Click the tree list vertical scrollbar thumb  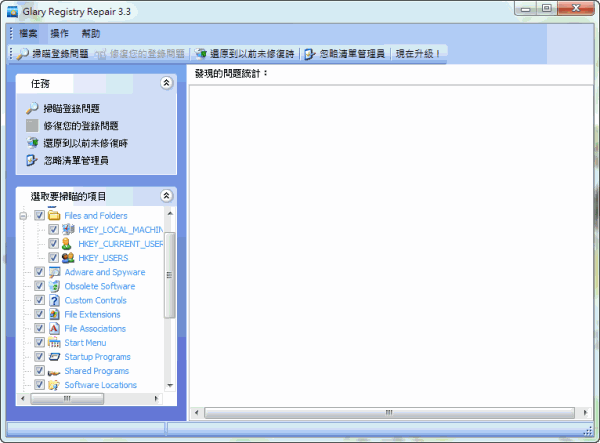pyautogui.click(x=170, y=275)
